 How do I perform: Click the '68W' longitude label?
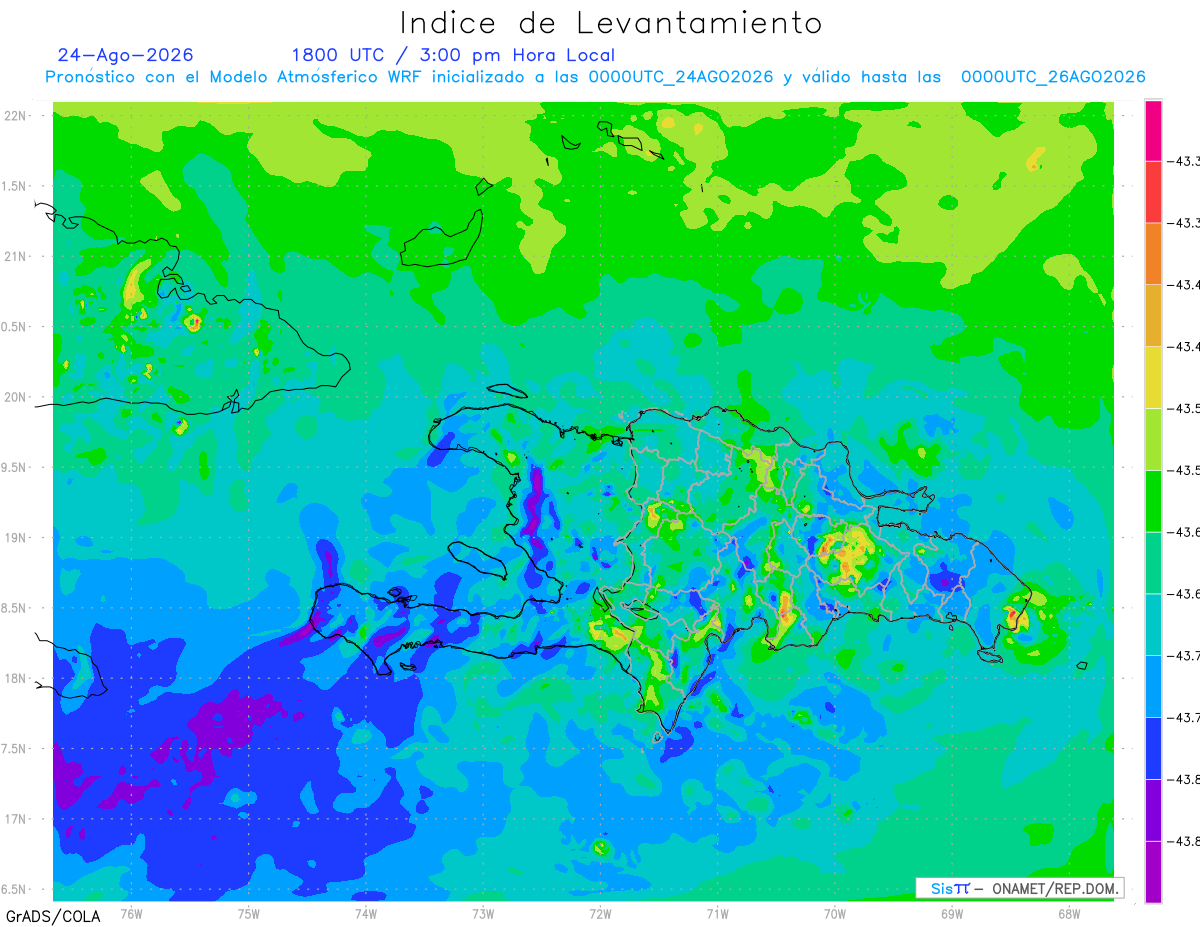(1069, 912)
